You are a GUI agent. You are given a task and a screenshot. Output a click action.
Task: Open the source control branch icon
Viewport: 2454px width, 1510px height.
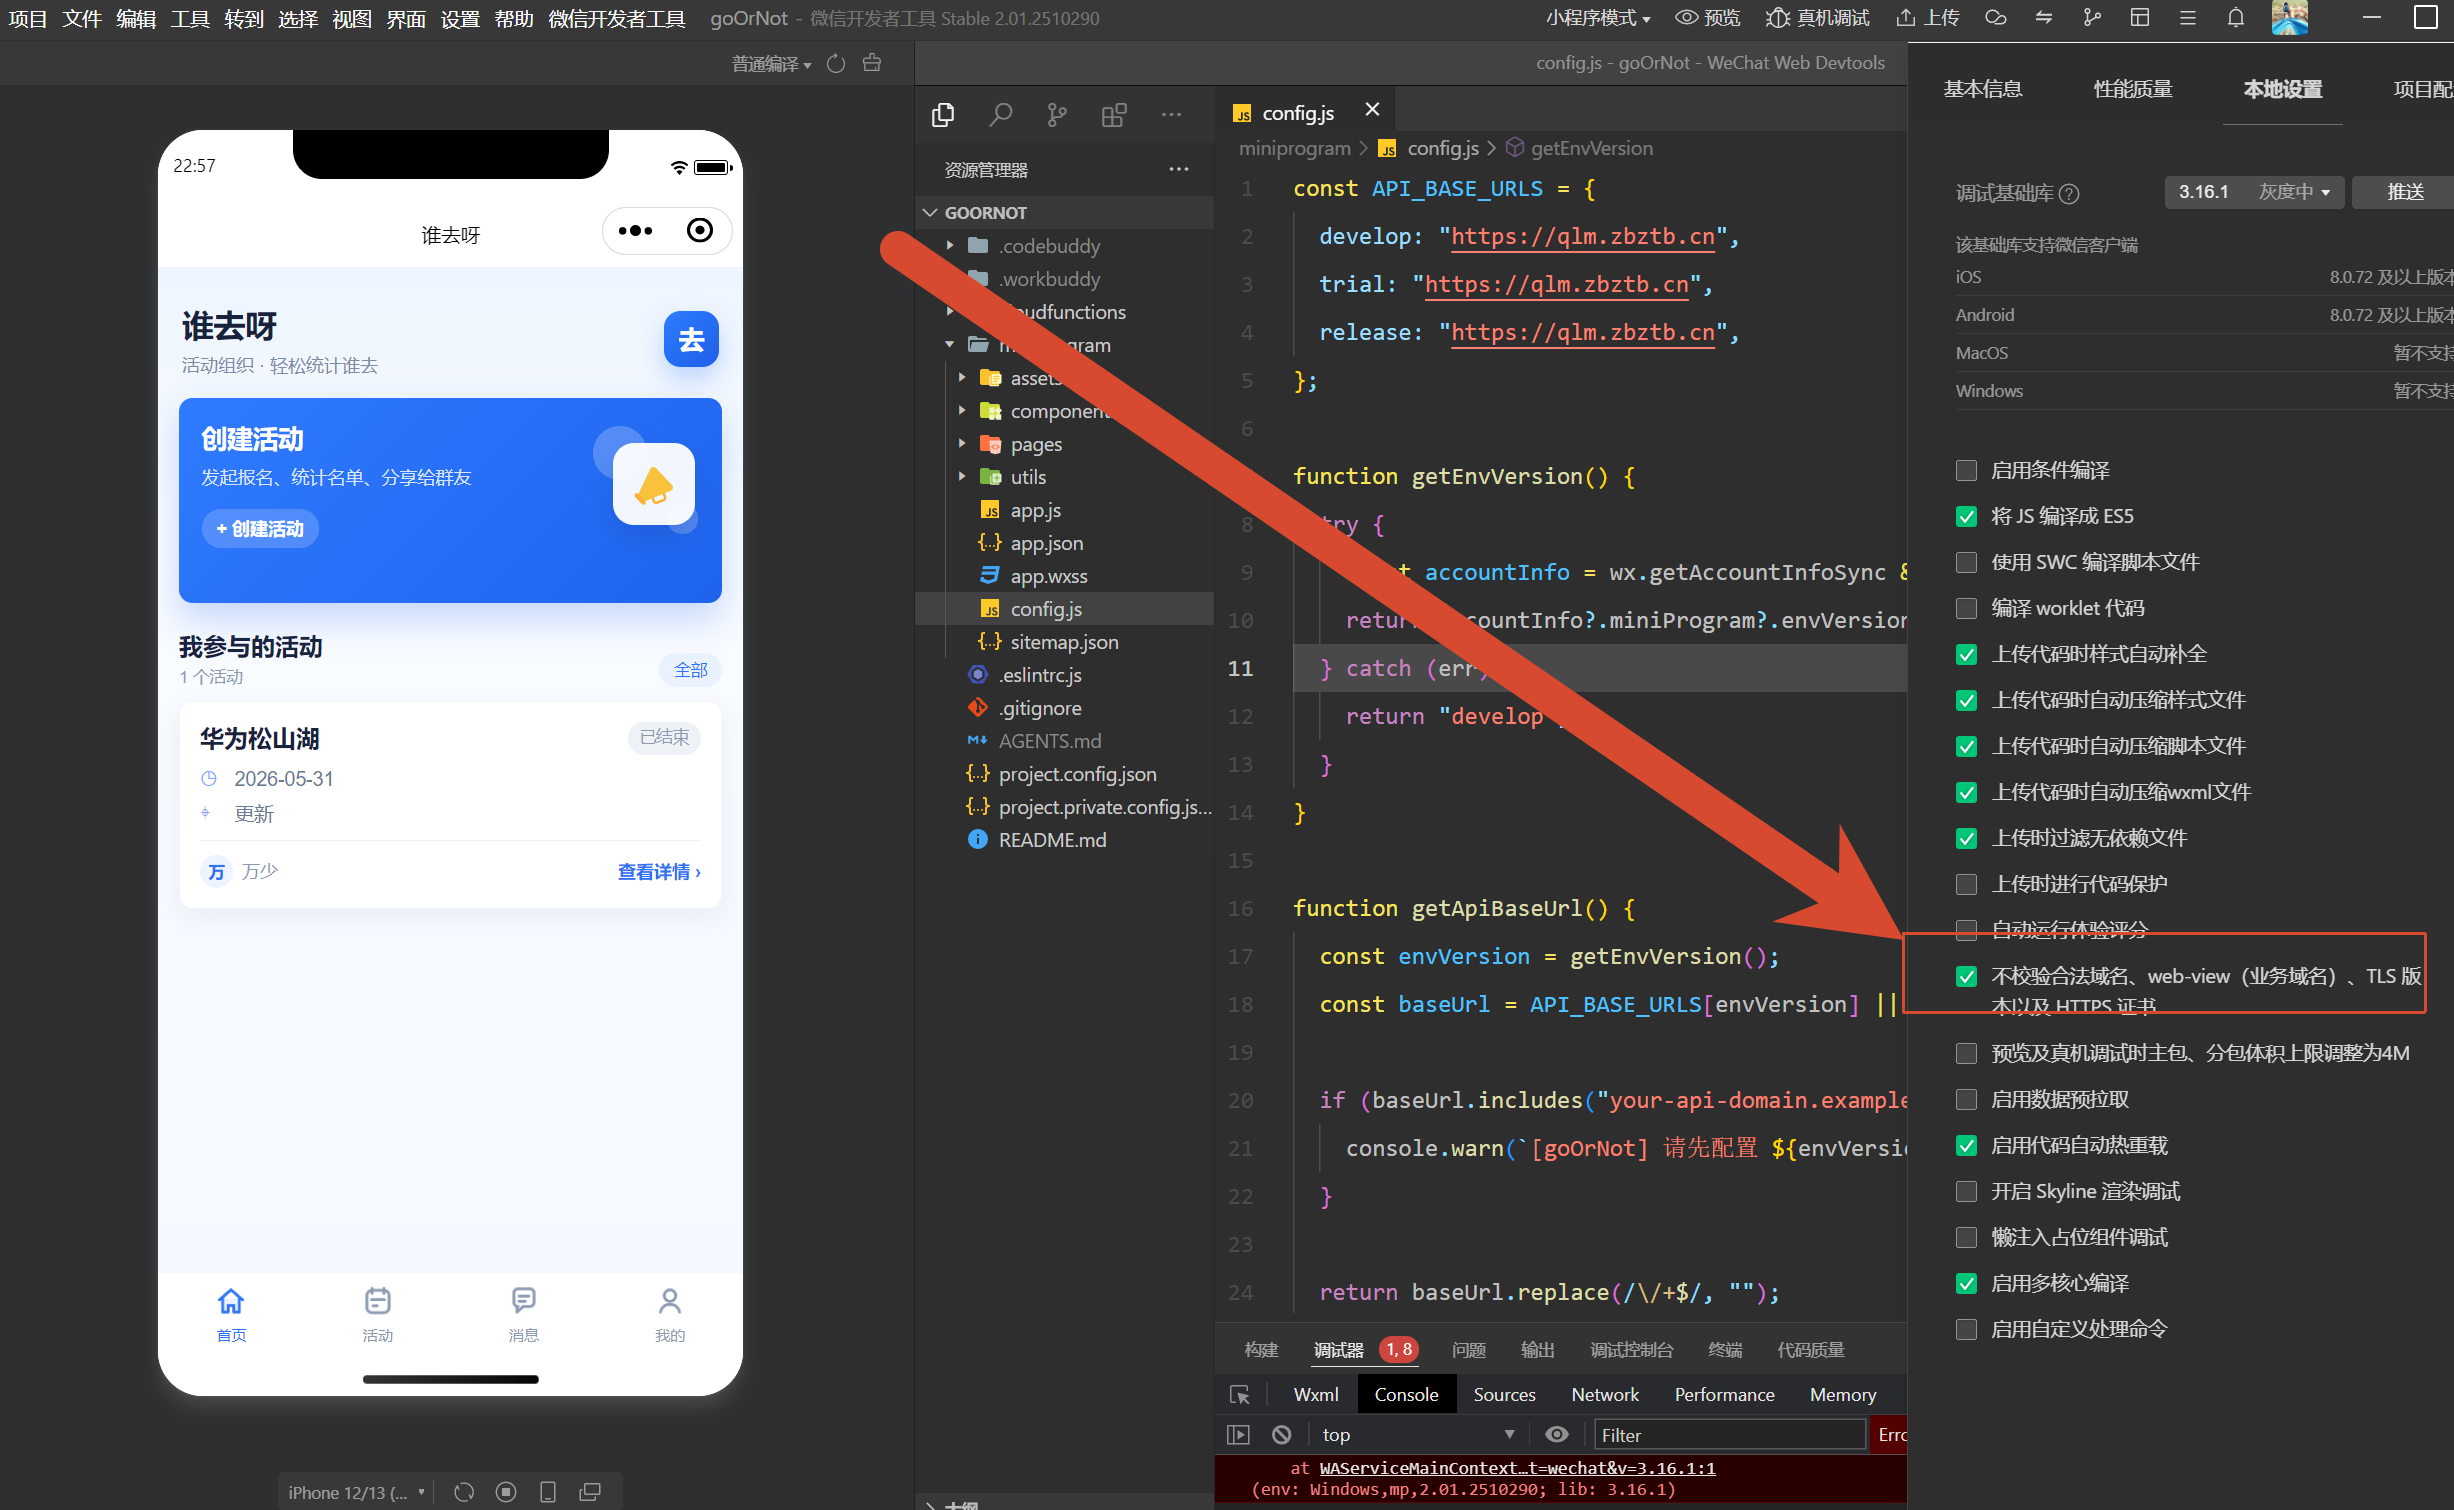(x=1057, y=115)
